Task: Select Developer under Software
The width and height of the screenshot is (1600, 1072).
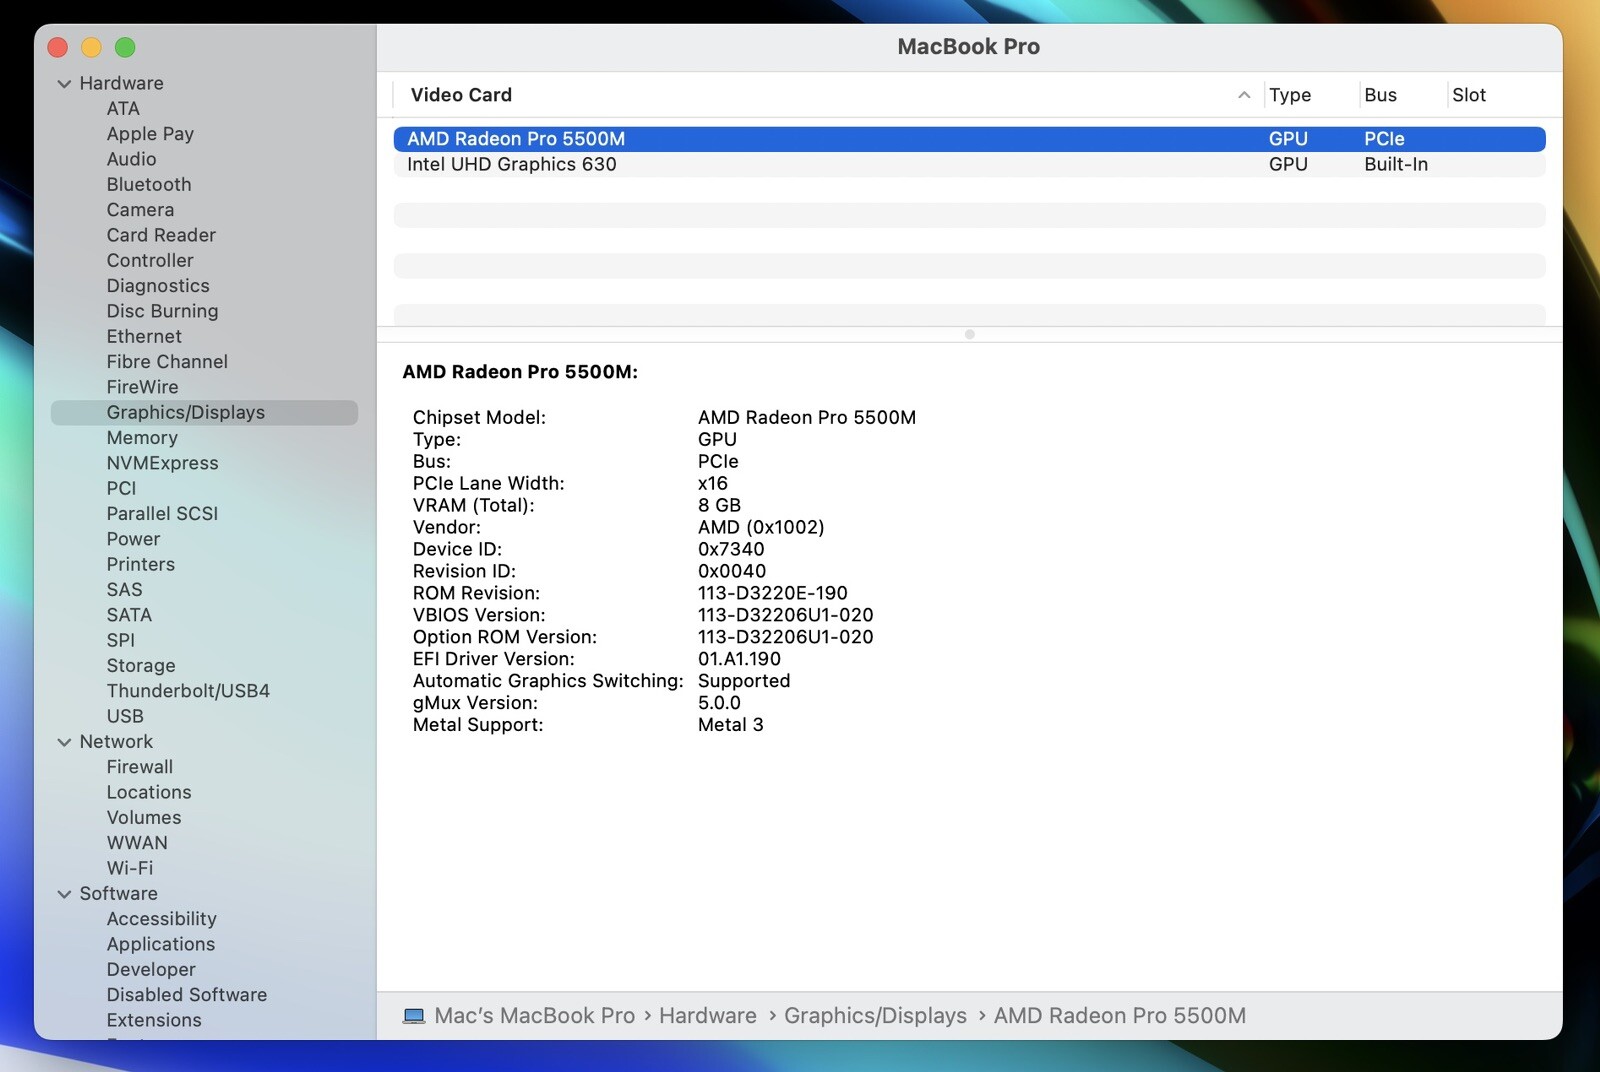Action: (151, 970)
